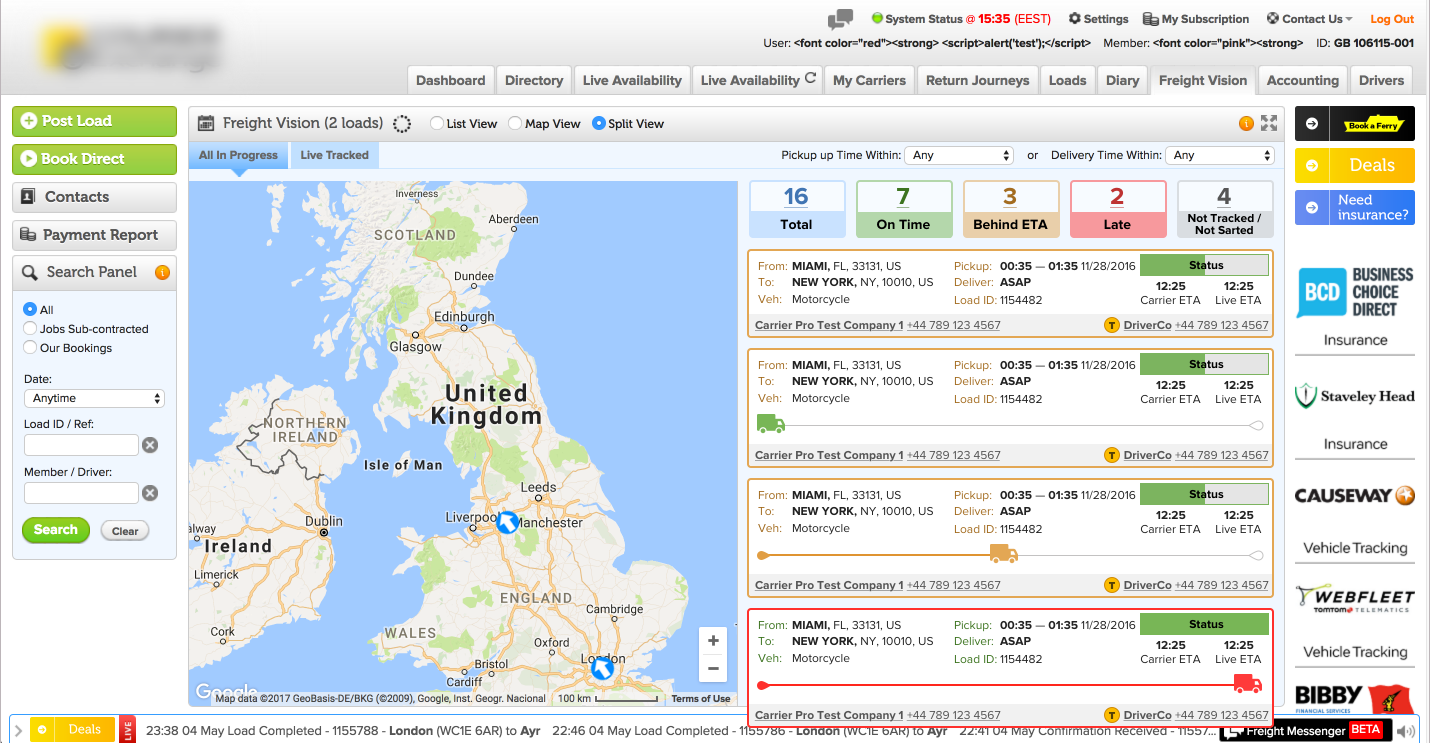Open the chat messages speech bubble icon
Image resolution: width=1430 pixels, height=743 pixels.
tap(840, 19)
